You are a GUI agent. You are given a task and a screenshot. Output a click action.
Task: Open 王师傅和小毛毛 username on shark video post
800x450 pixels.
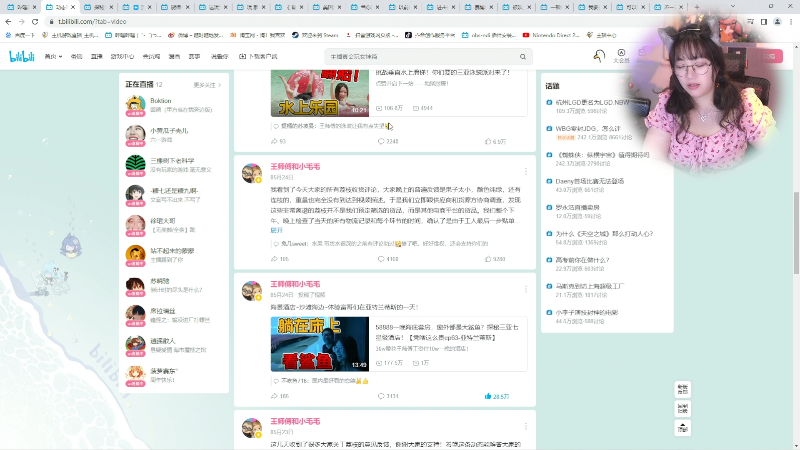(295, 284)
